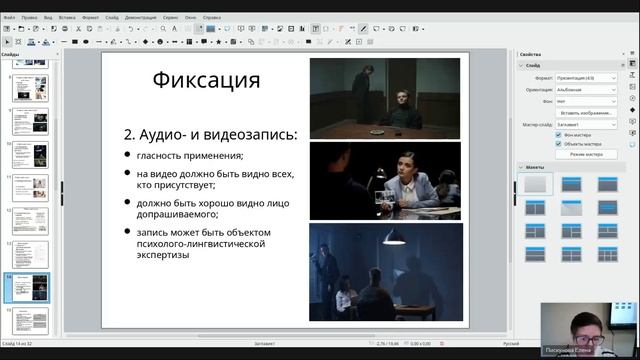Select slide 13 thumbnail in Слайды panel

click(x=30, y=254)
